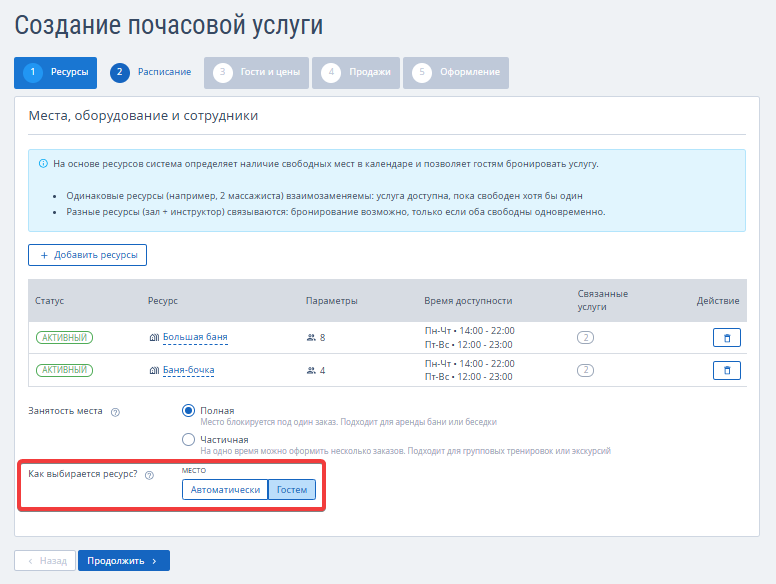Image resolution: width=776 pixels, height=584 pixels.
Task: Click guests icon with capacity 8
Action: pyautogui.click(x=311, y=338)
